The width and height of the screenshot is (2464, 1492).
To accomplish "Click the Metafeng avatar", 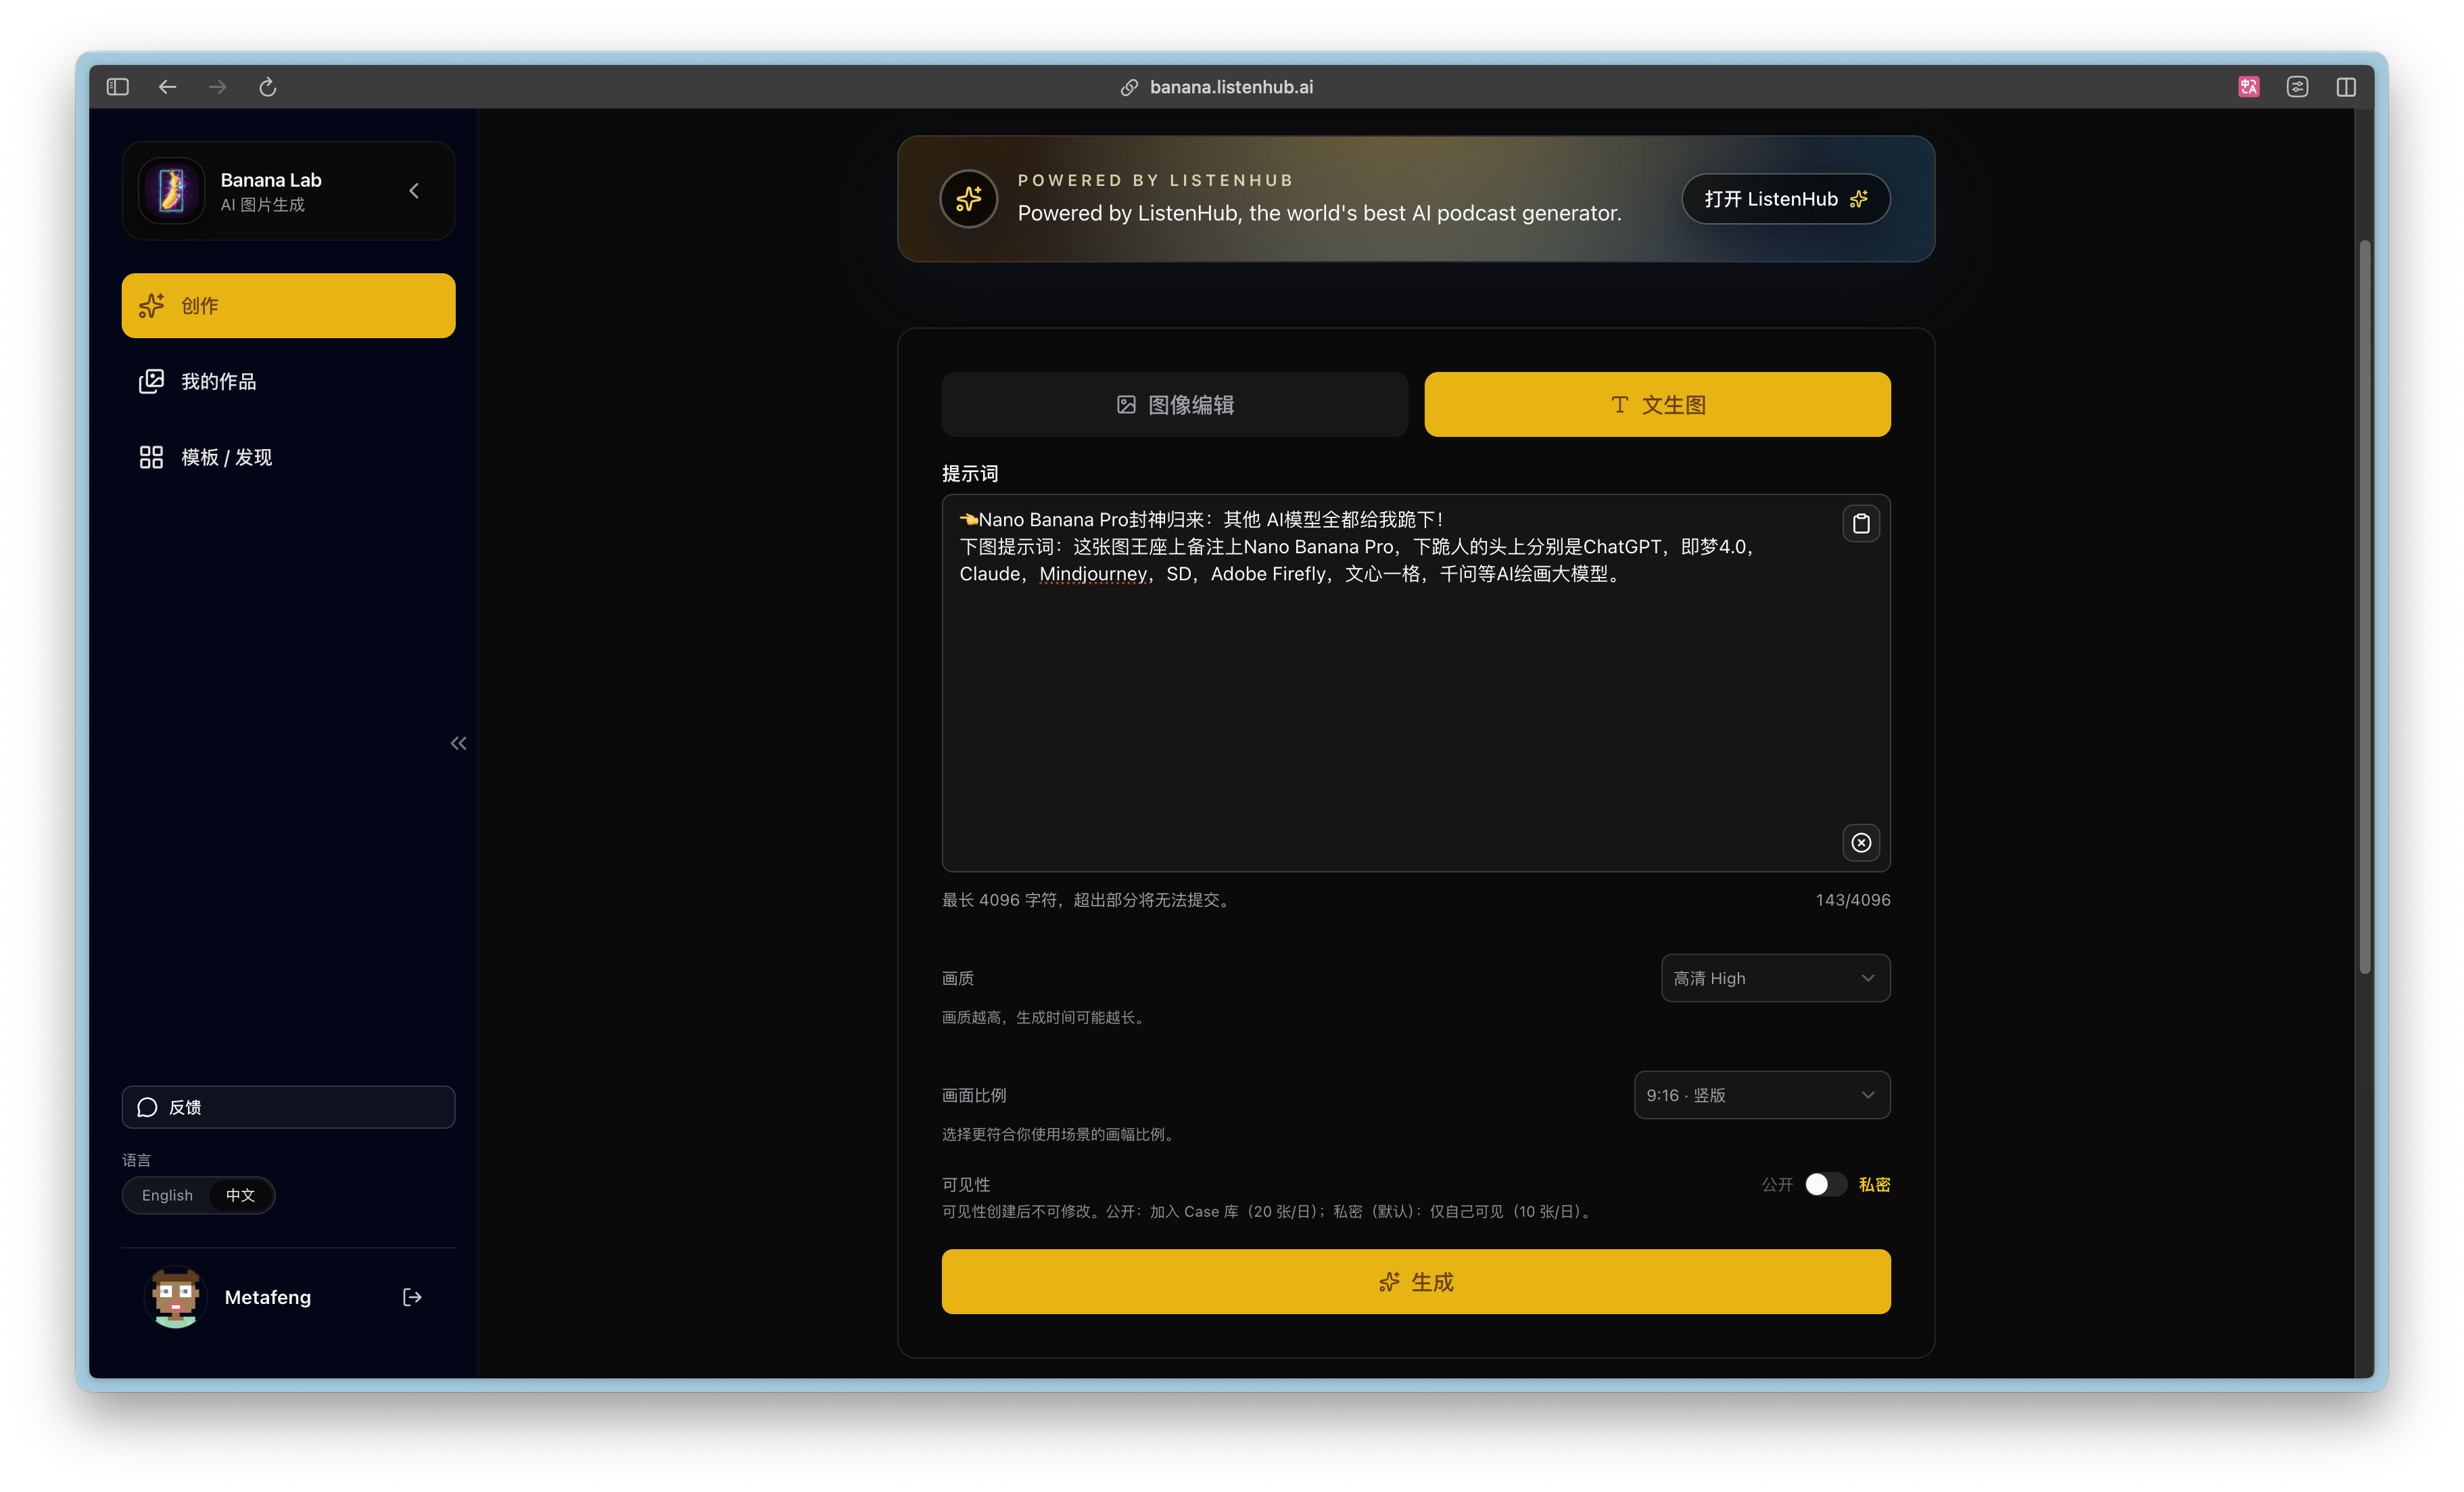I will [x=175, y=1297].
